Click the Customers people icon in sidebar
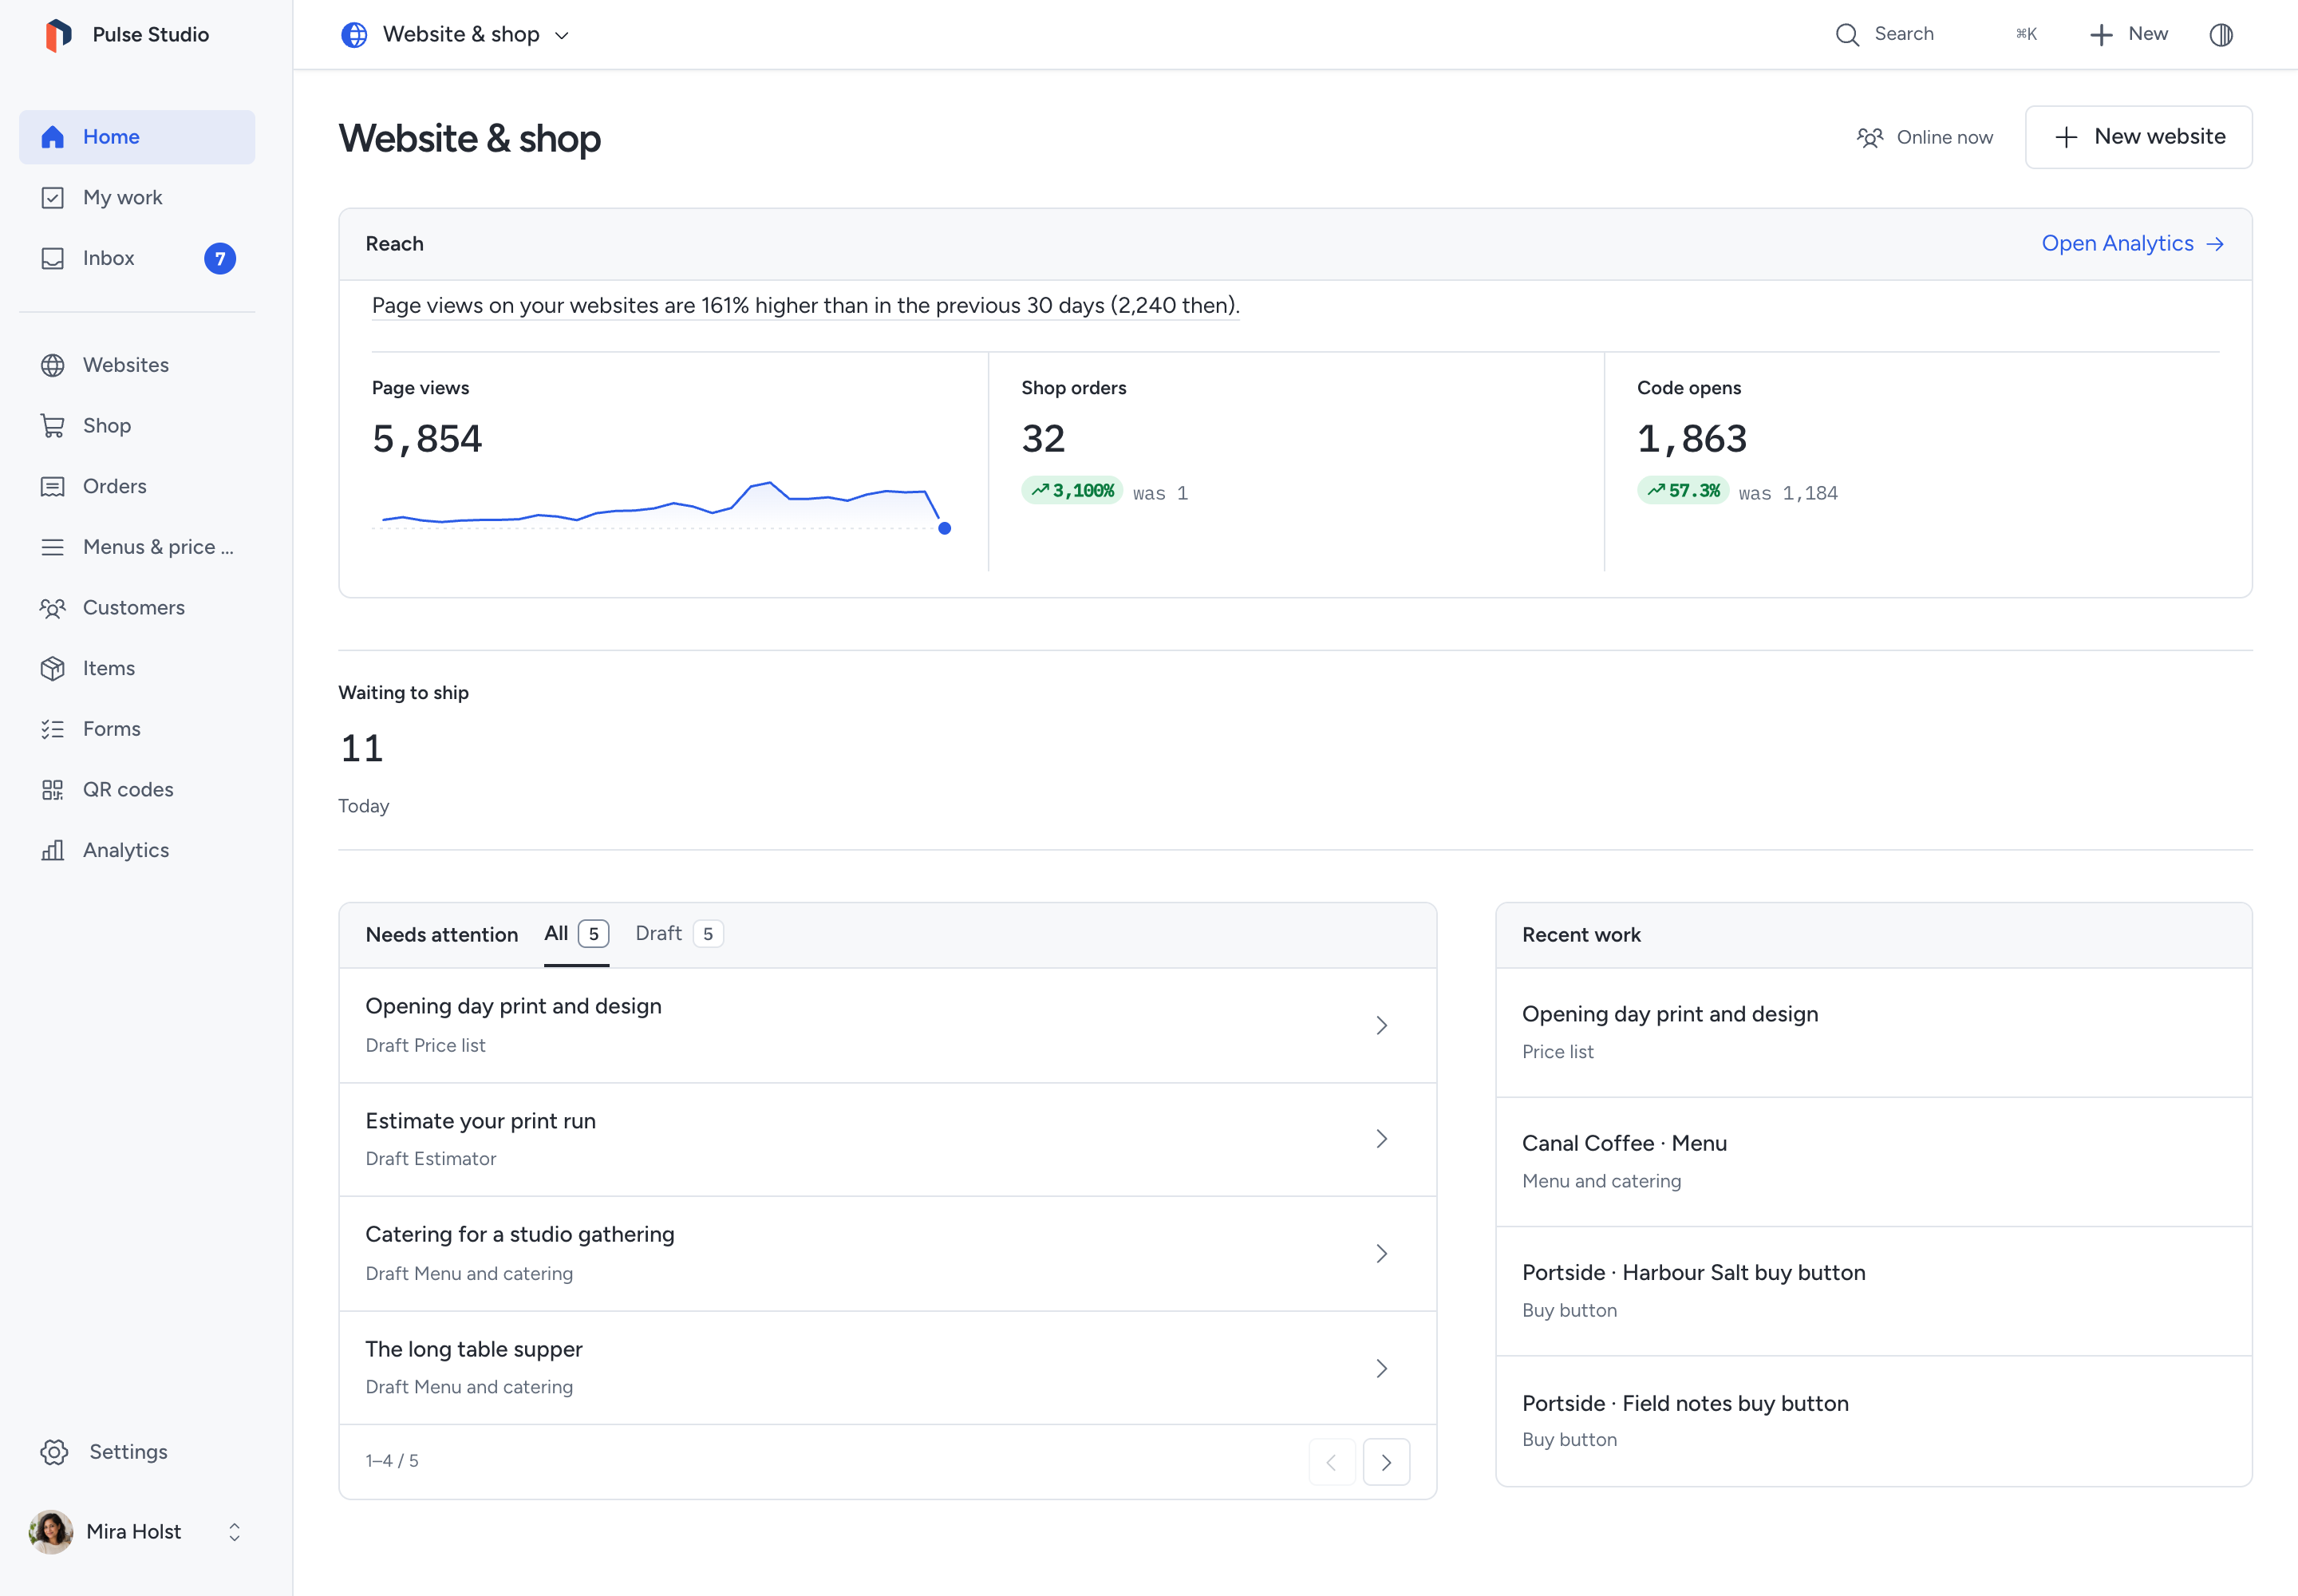Screen dimensions: 2298x1596 [53, 608]
